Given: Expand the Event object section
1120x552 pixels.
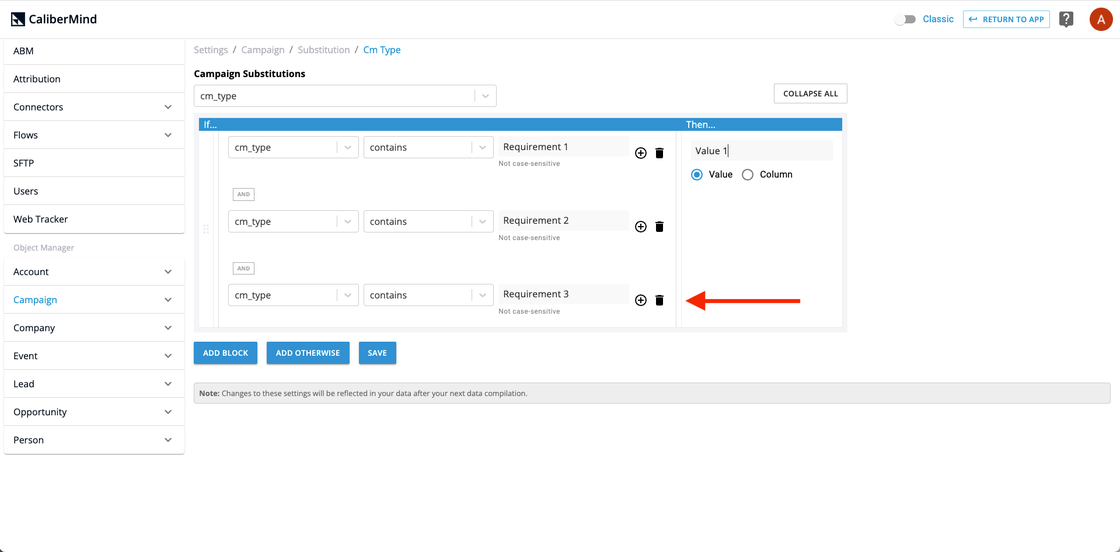Looking at the screenshot, I should coord(94,356).
